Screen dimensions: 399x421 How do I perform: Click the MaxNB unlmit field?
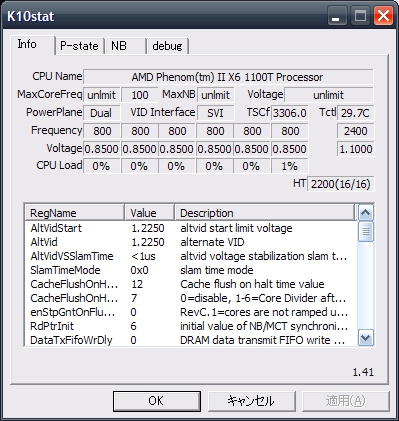[x=216, y=95]
